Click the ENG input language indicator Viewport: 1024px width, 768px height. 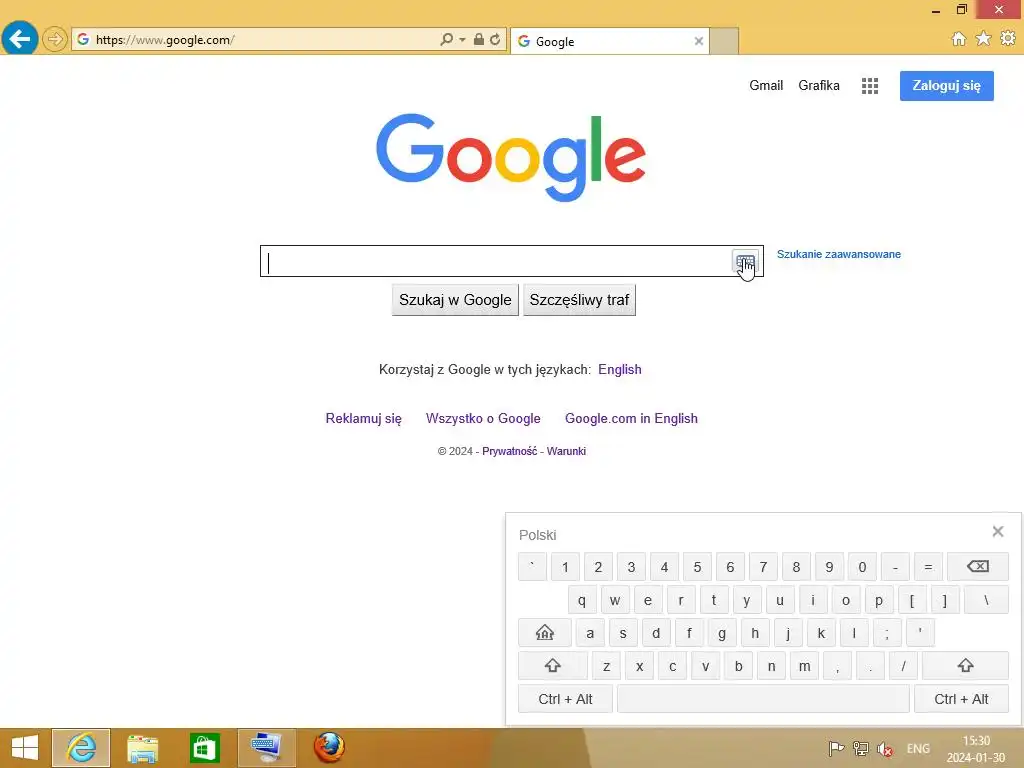[918, 749]
